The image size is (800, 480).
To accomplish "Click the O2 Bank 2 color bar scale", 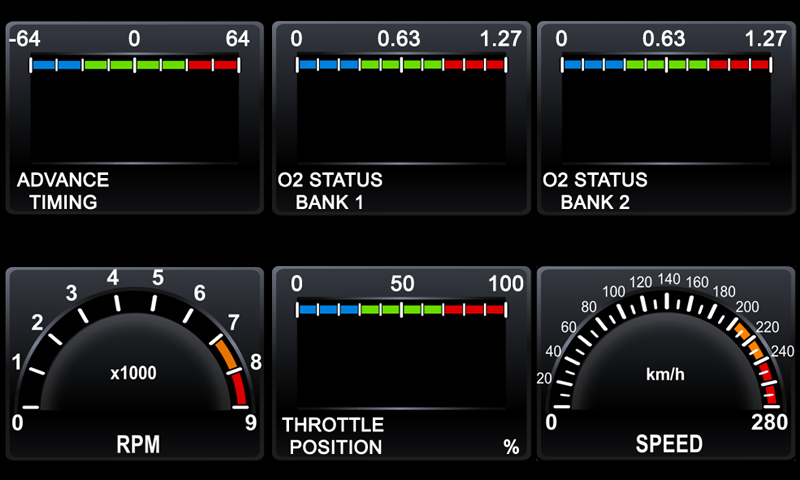I will [666, 65].
